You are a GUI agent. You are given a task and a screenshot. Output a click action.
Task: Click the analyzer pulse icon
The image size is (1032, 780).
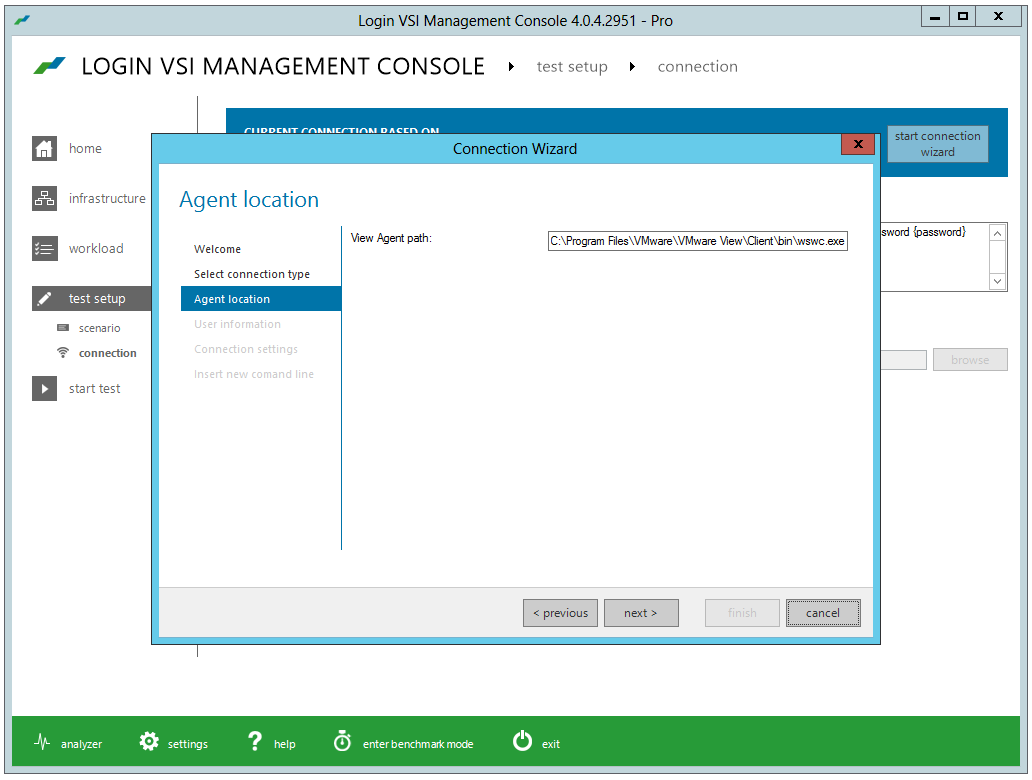click(x=42, y=742)
